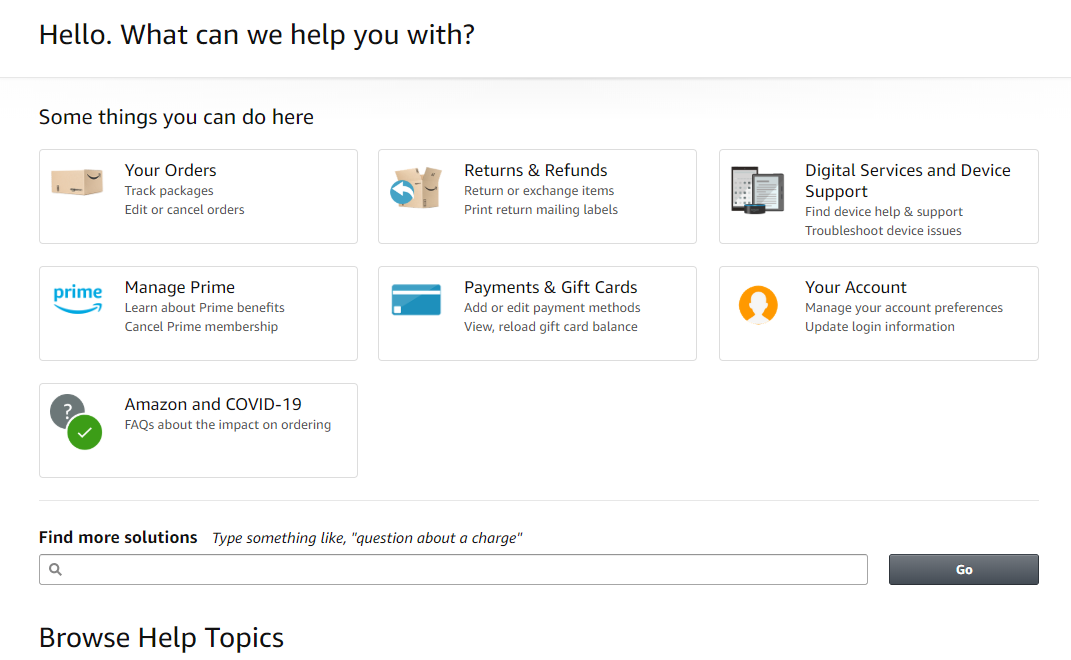Click 'View, reload gift card balance' text
Screen dimensions: 1071x660
pos(551,327)
